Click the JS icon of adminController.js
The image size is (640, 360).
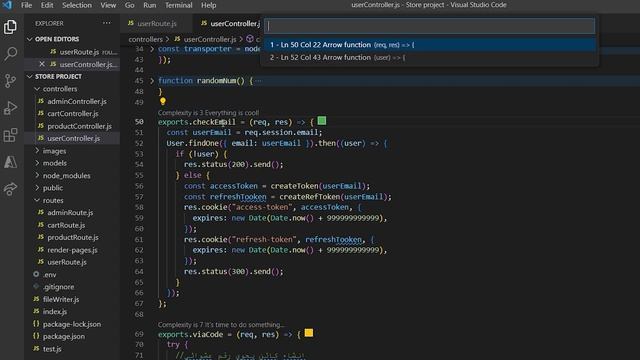(41, 101)
